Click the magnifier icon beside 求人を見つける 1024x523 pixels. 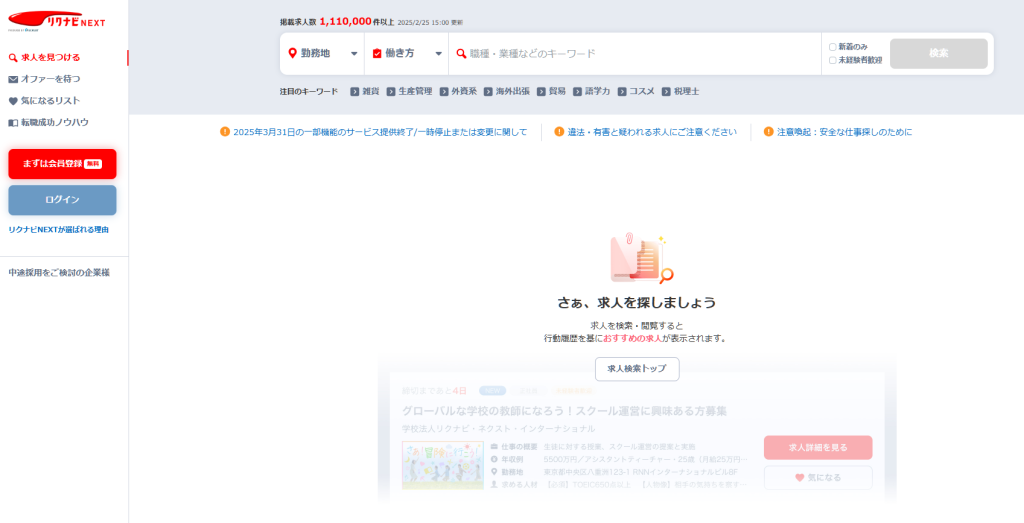coord(13,58)
